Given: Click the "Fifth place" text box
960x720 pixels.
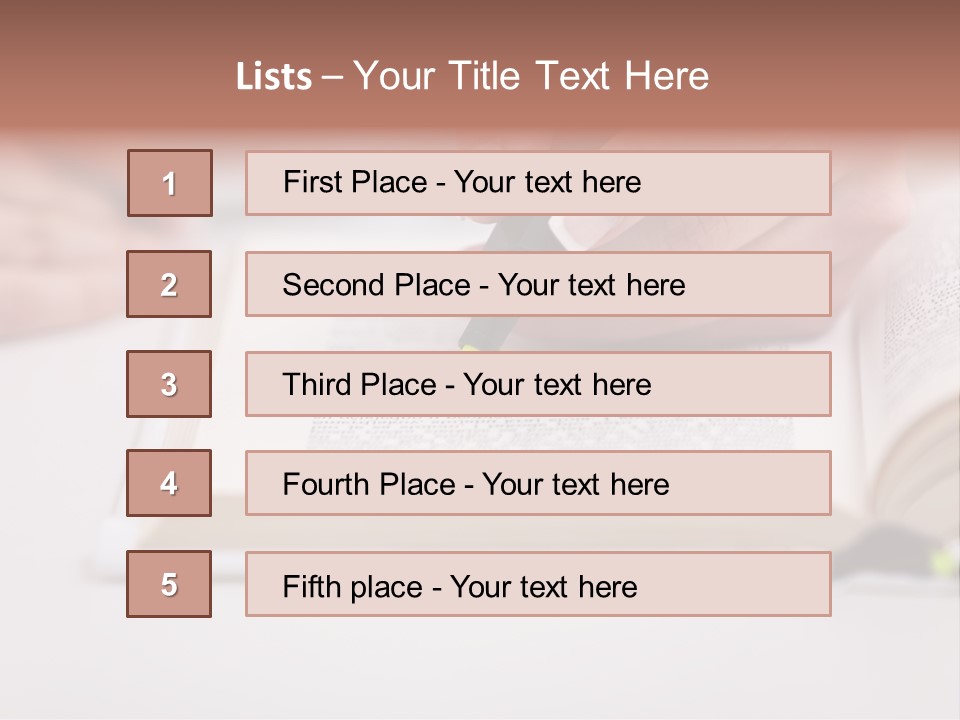Looking at the screenshot, I should tap(538, 584).
